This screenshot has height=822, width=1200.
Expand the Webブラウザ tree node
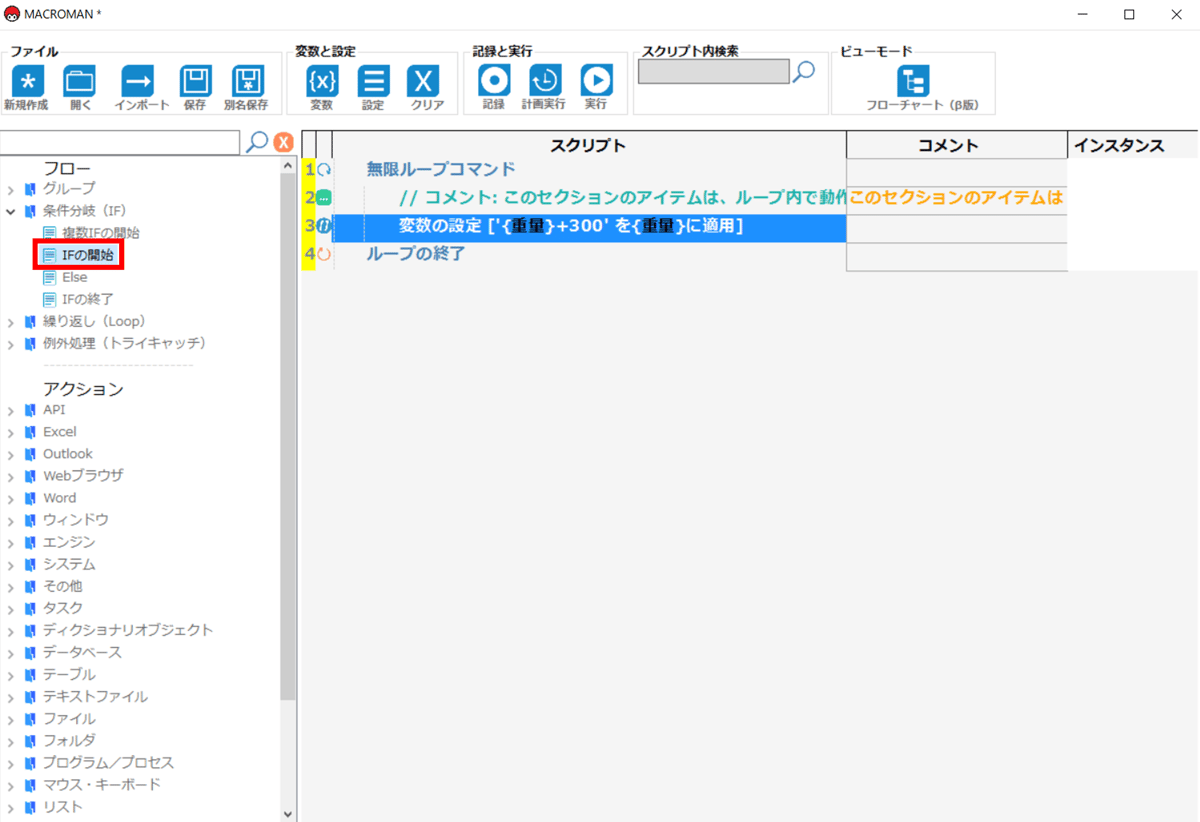pyautogui.click(x=11, y=476)
